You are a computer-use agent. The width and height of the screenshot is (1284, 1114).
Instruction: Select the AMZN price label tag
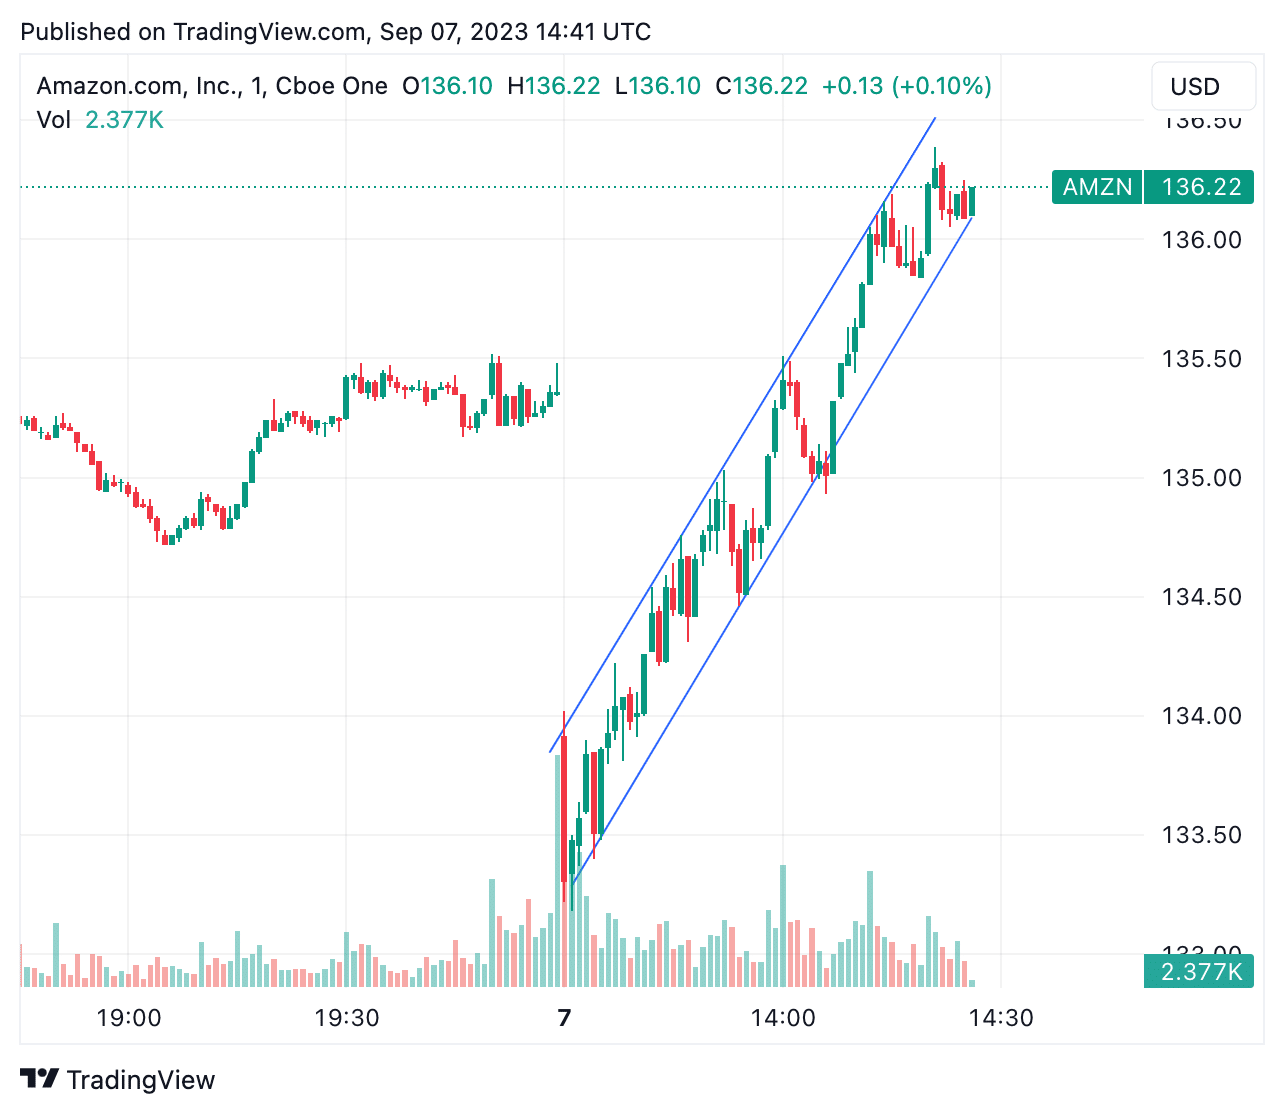click(x=1097, y=187)
